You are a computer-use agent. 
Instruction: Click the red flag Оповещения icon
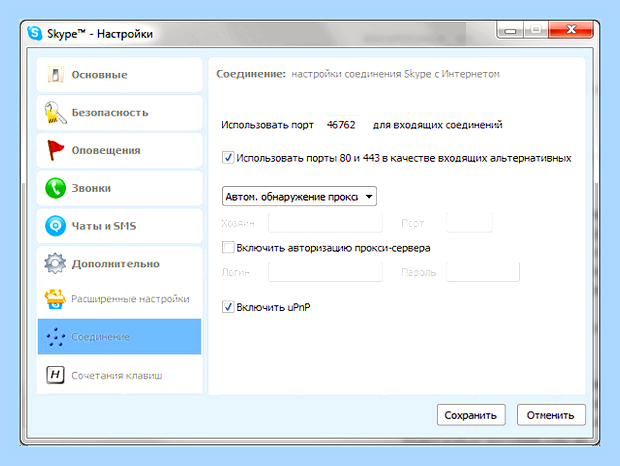click(x=55, y=150)
